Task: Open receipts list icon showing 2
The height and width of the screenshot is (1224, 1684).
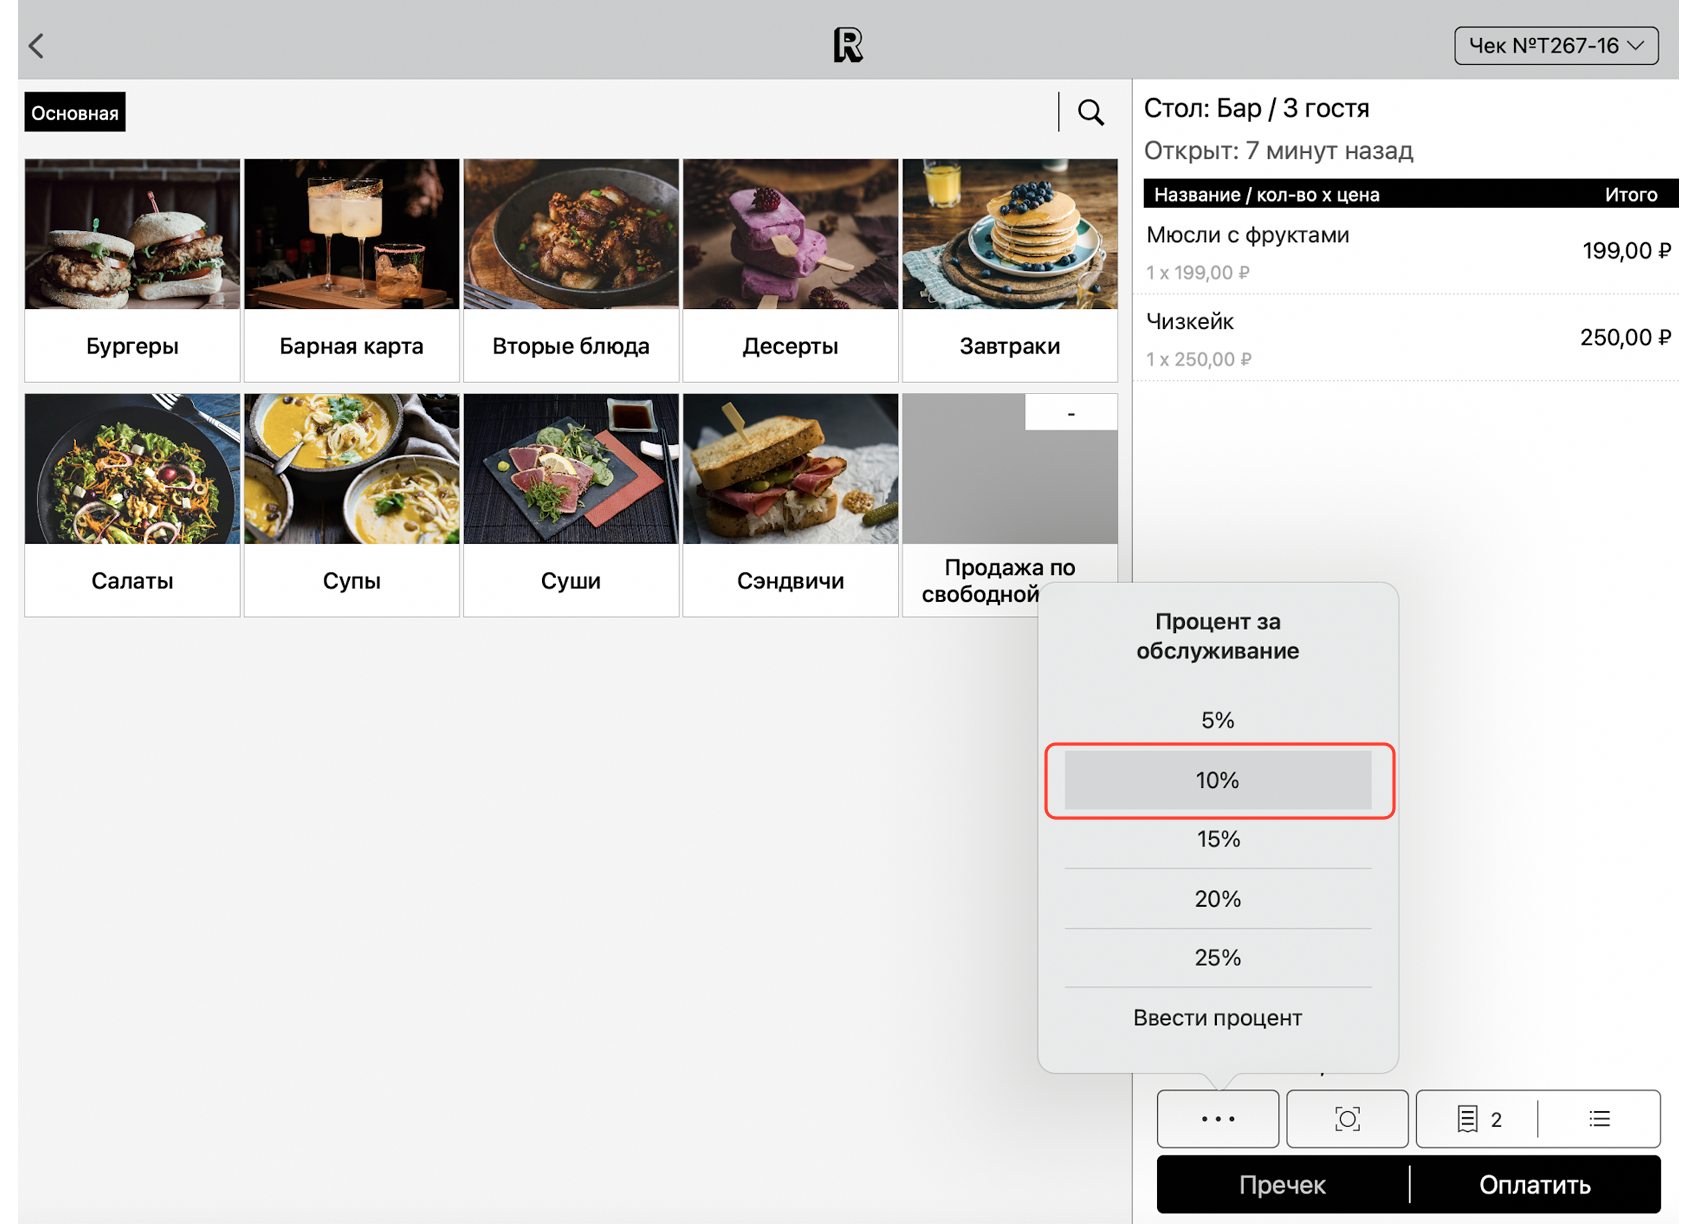Action: pos(1479,1118)
